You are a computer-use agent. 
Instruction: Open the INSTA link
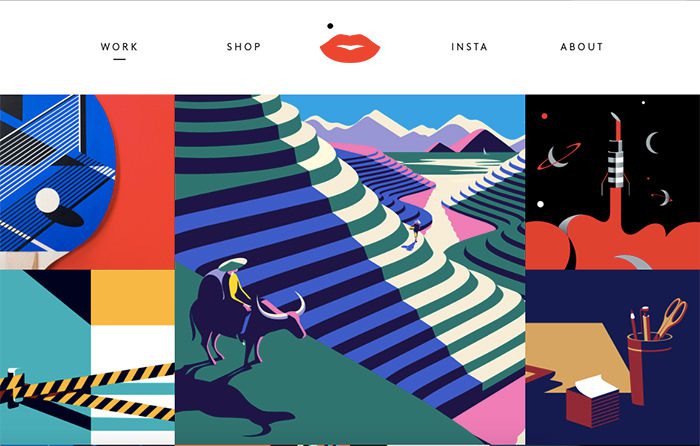pos(469,47)
